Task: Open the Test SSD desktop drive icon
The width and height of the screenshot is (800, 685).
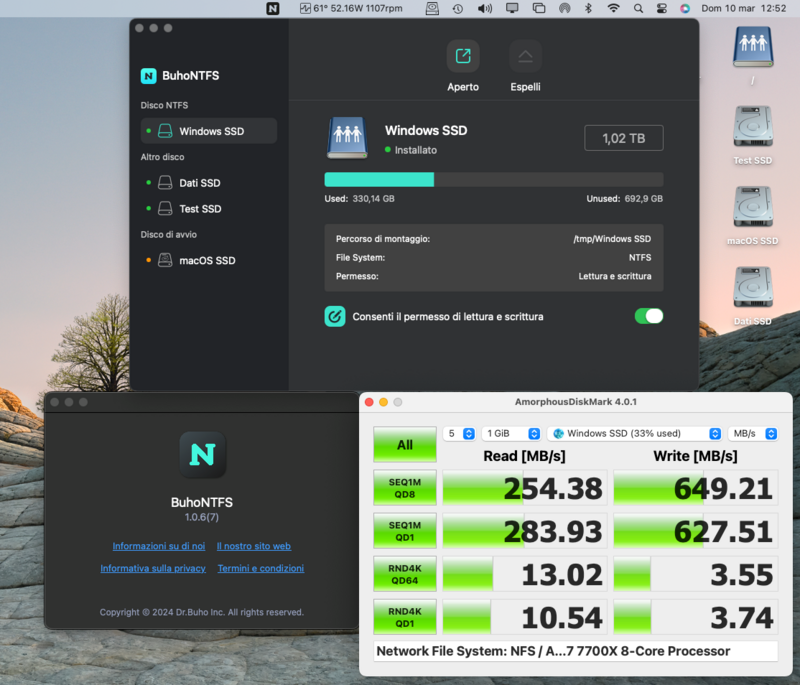Action: point(752,128)
